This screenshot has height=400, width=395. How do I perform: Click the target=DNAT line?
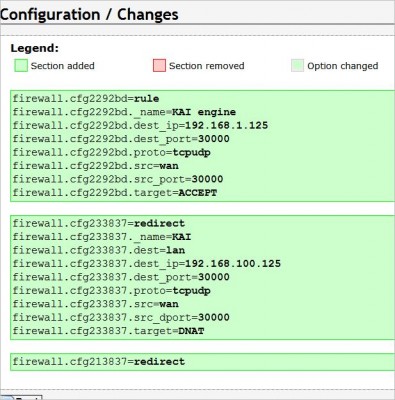pos(108,331)
